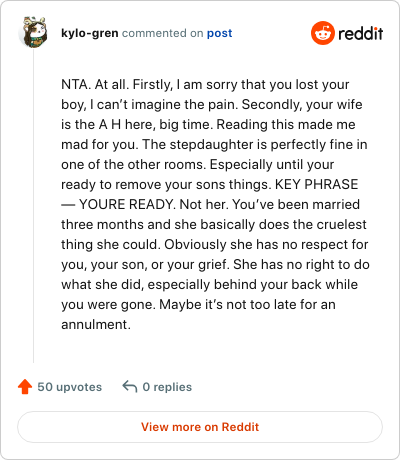Screen dimensions: 400x460
Task: Click the "YOURE READY" text in the comment
Action: click(x=127, y=204)
